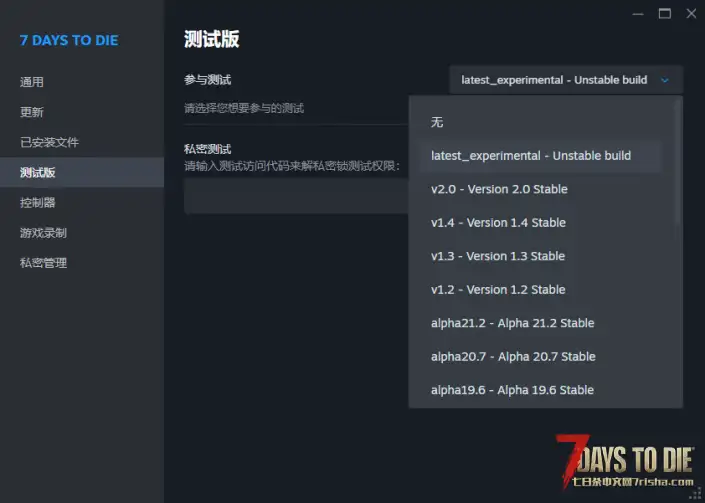Click the 测试版 page heading

tap(212, 39)
